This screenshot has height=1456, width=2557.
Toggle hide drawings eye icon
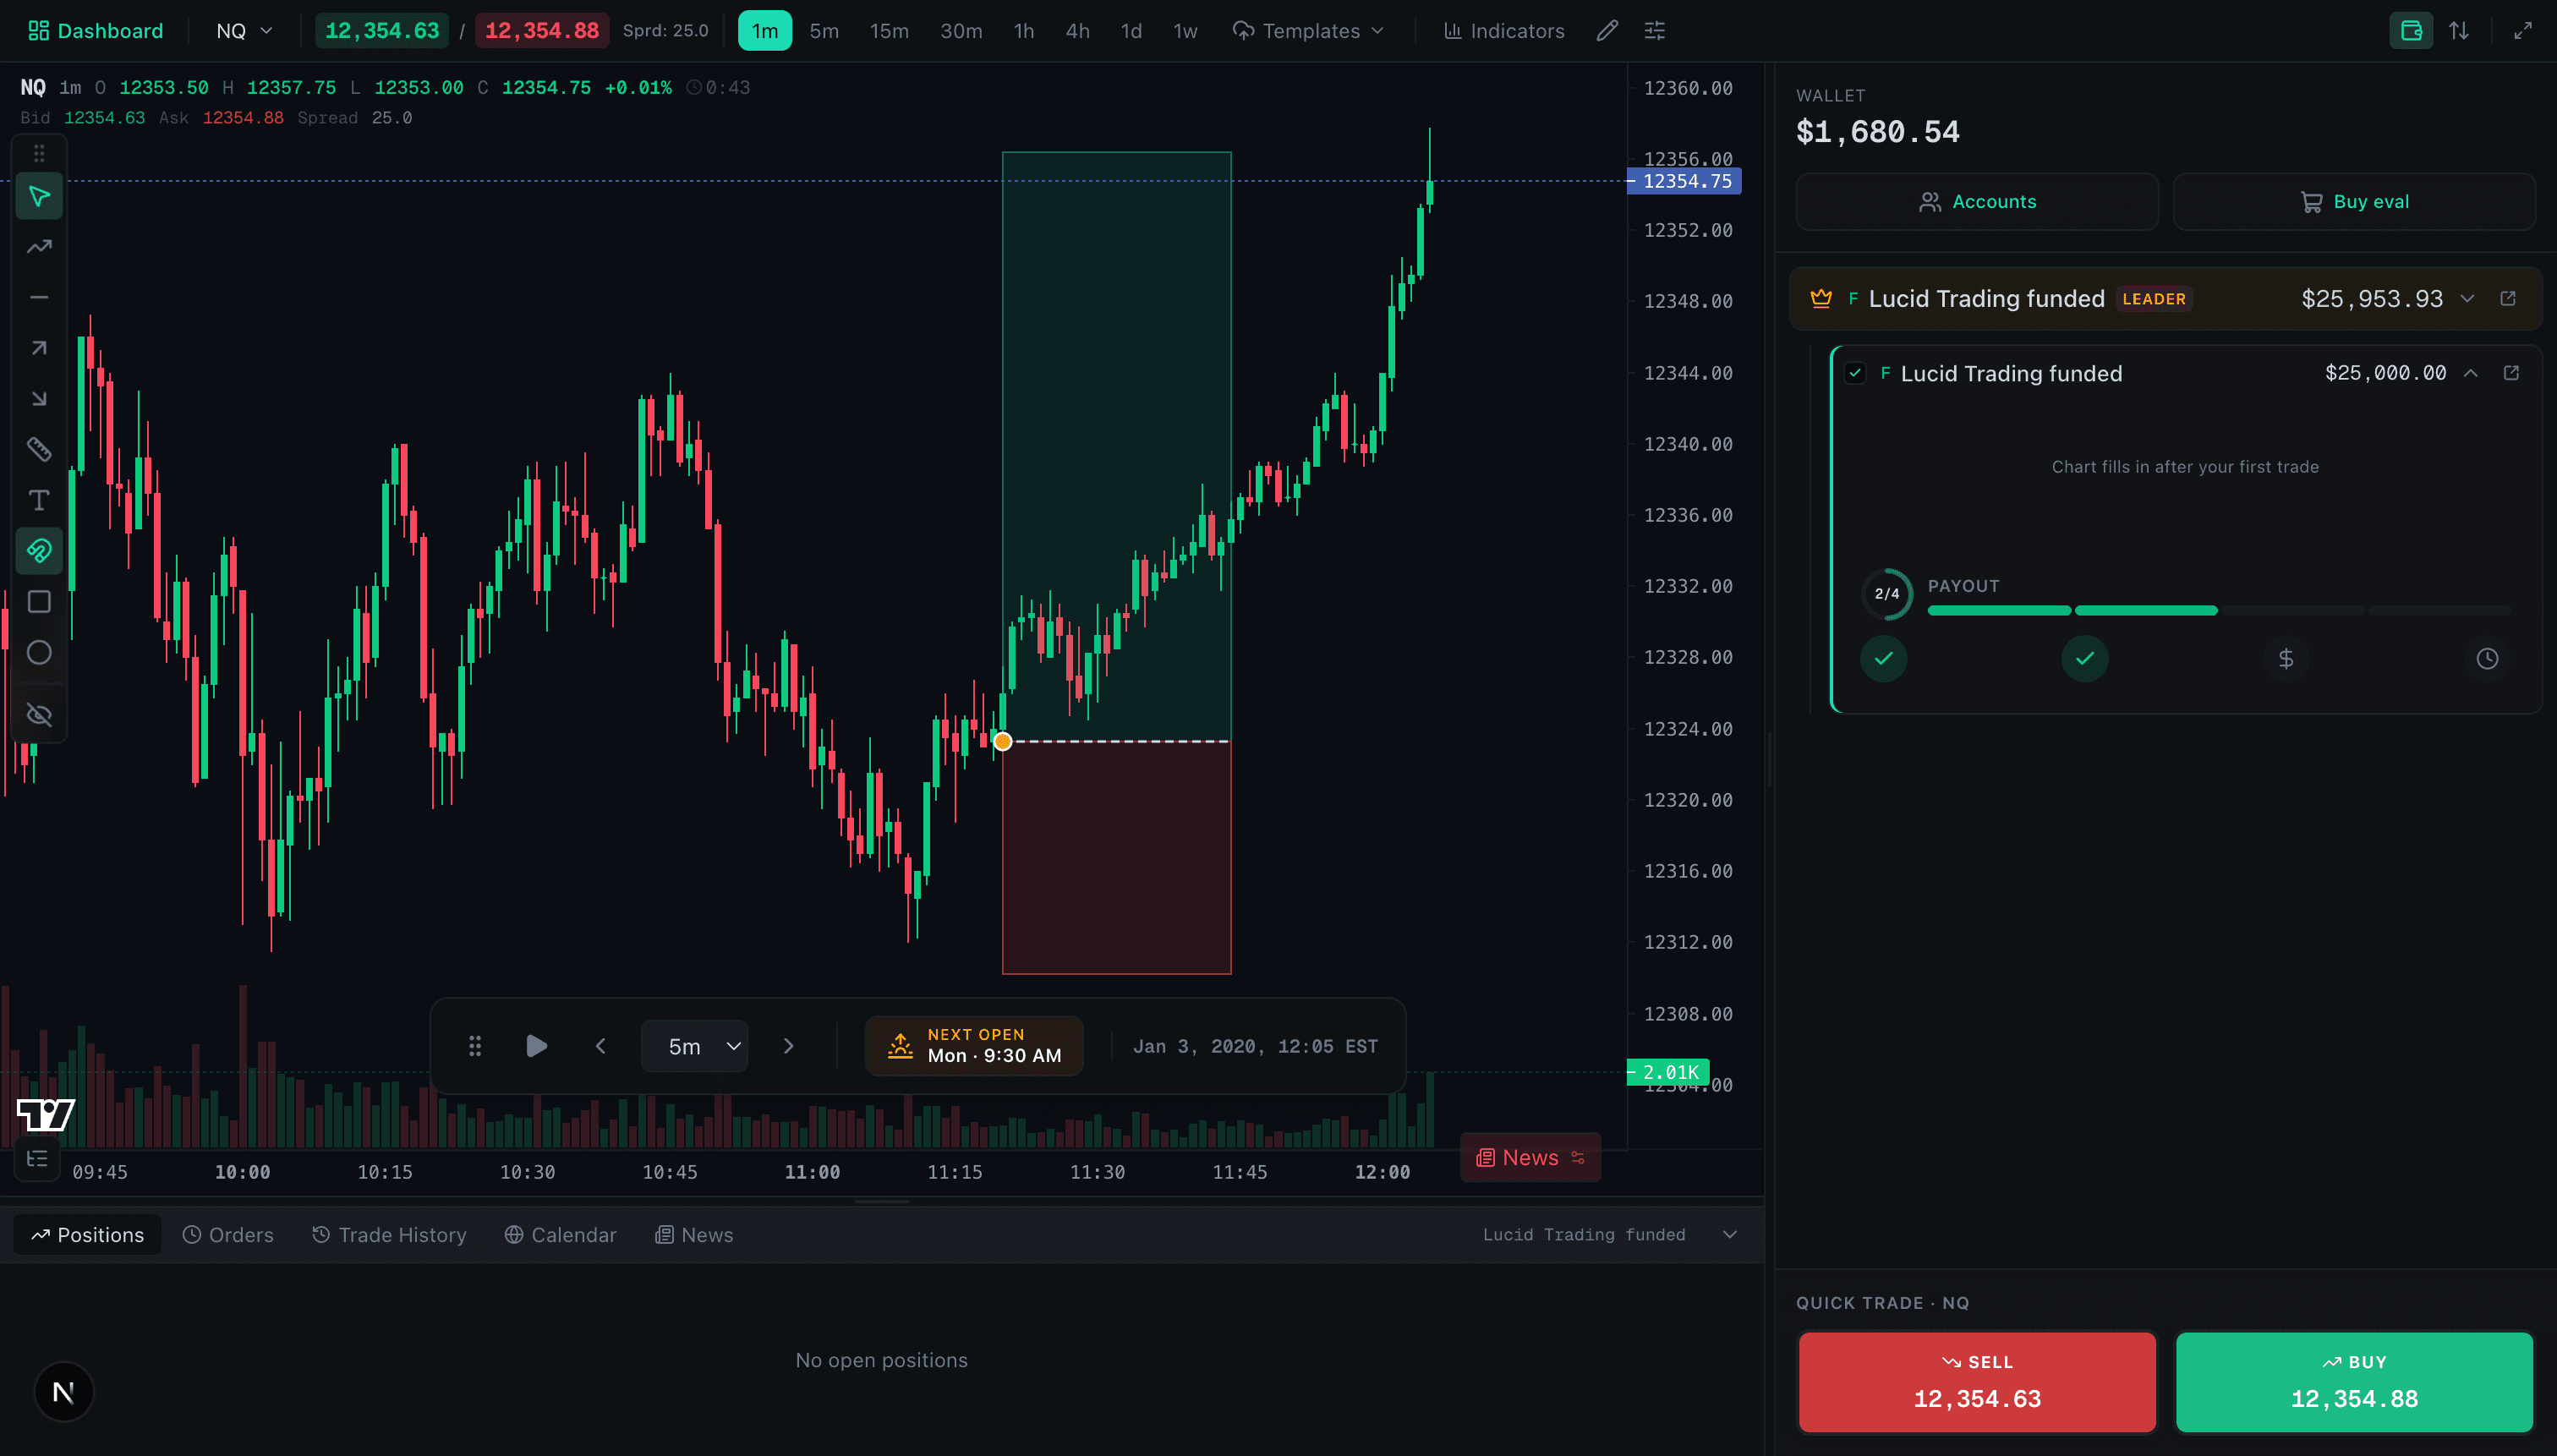(x=39, y=715)
